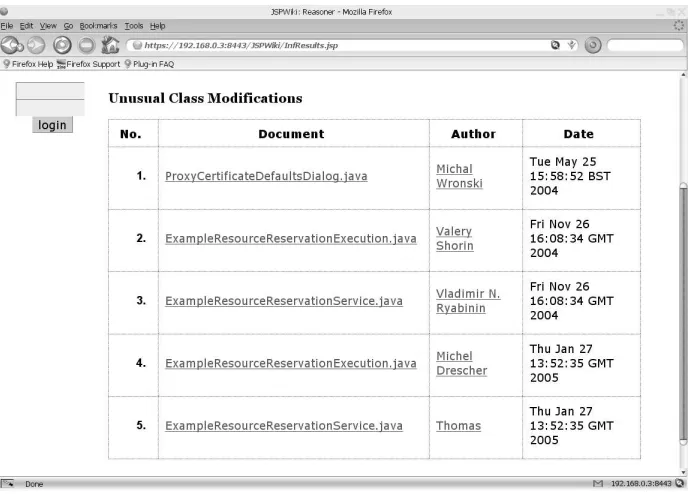This screenshot has height=494, width=692.
Task: Click date Tue May 25 15:58:52 BST 2004
Action: click(x=570, y=176)
